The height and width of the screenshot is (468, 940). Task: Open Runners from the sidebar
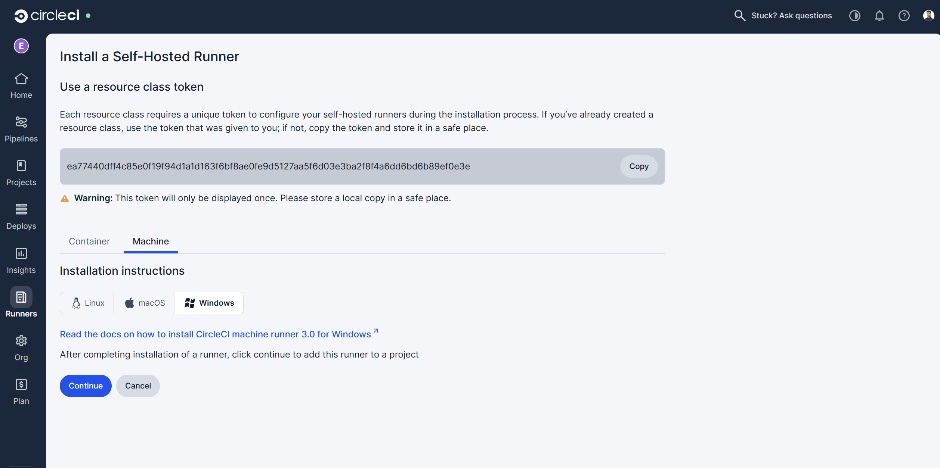21,303
